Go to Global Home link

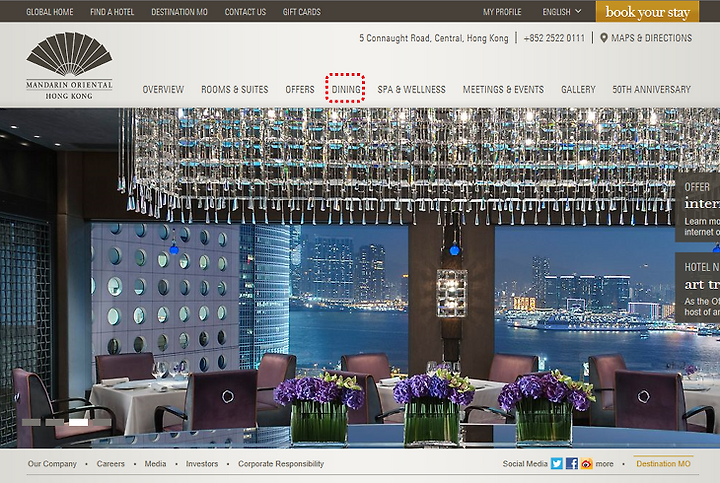(x=50, y=12)
